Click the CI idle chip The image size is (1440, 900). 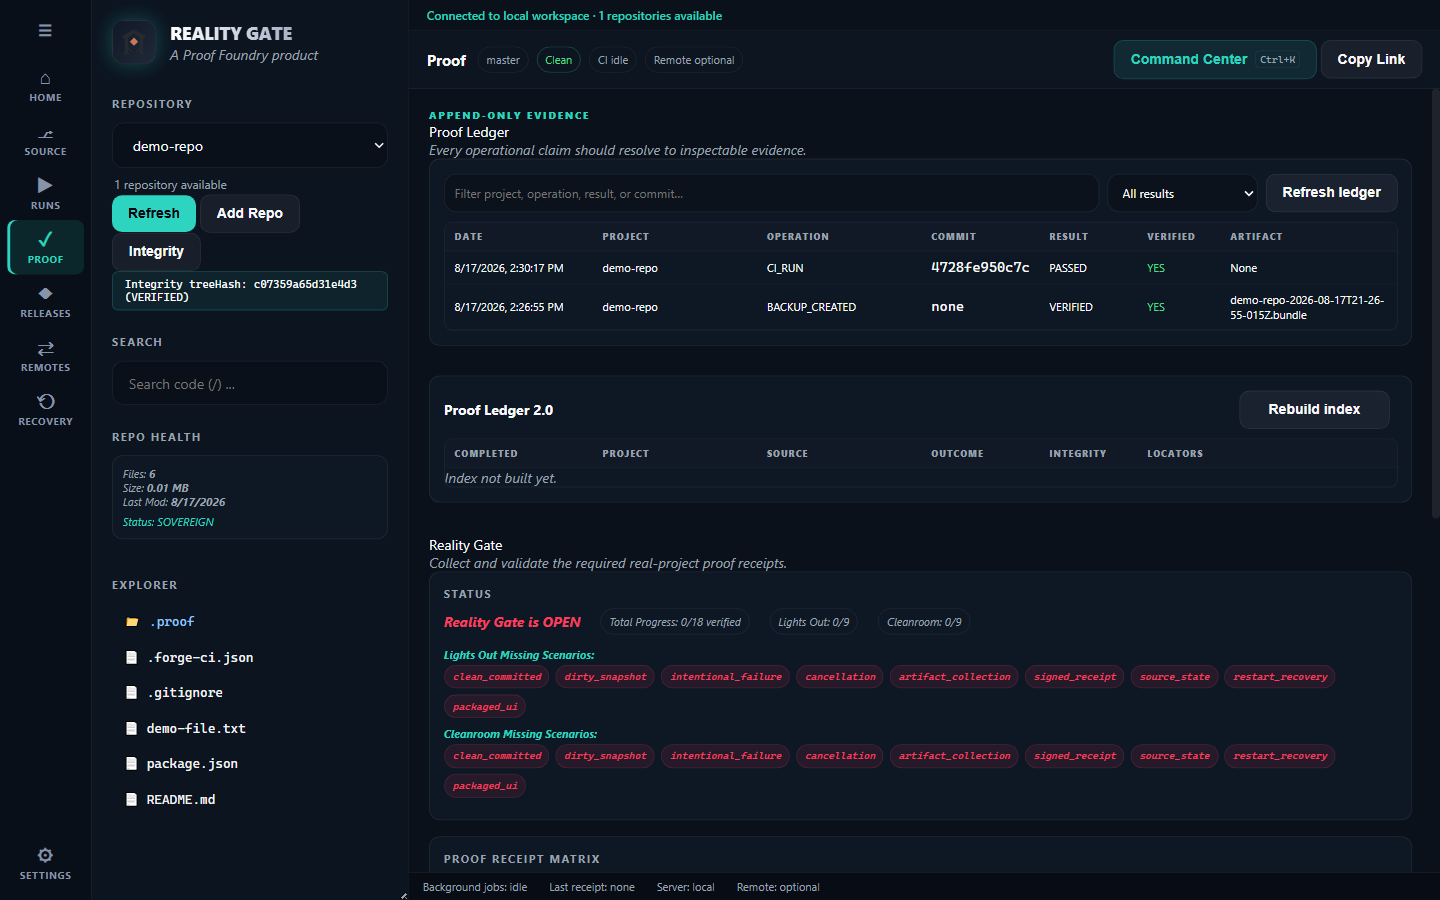[613, 60]
